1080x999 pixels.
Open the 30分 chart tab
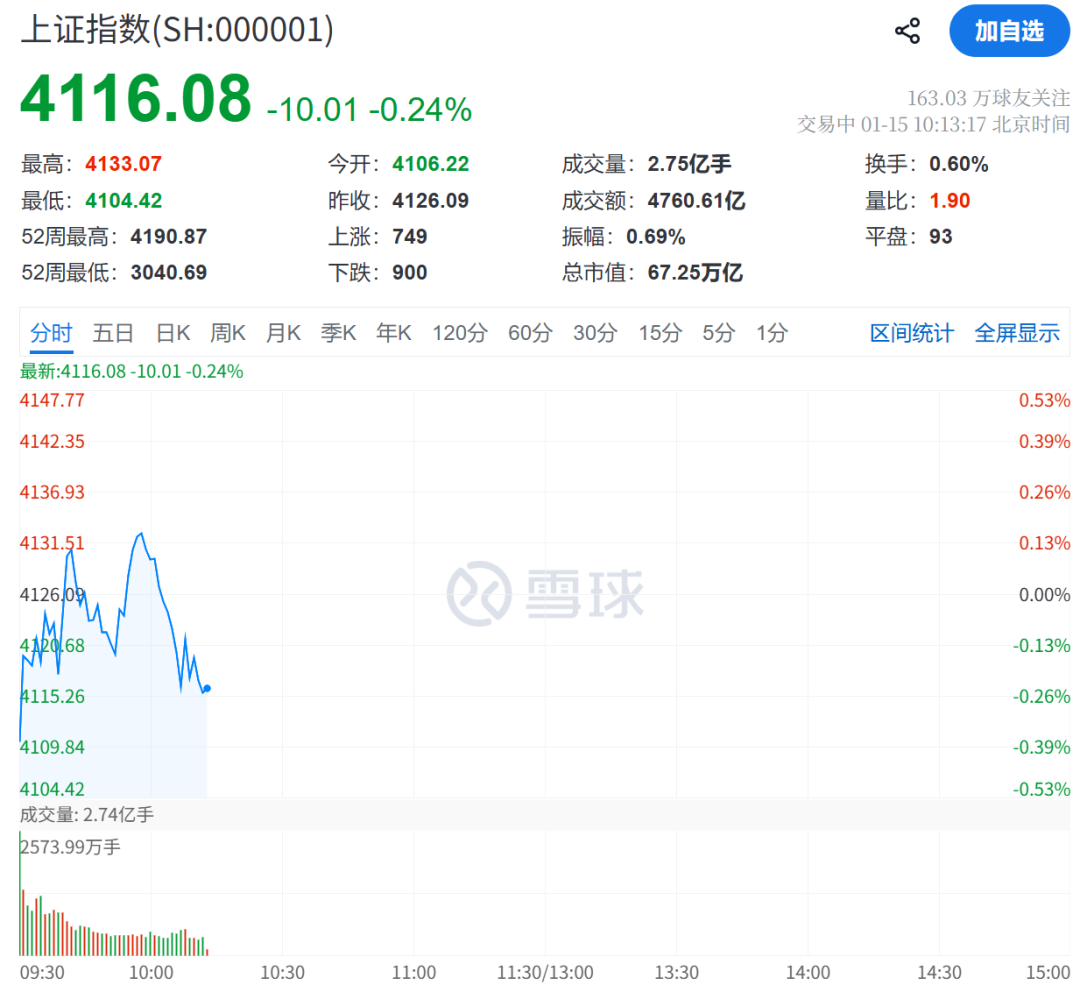click(x=595, y=333)
